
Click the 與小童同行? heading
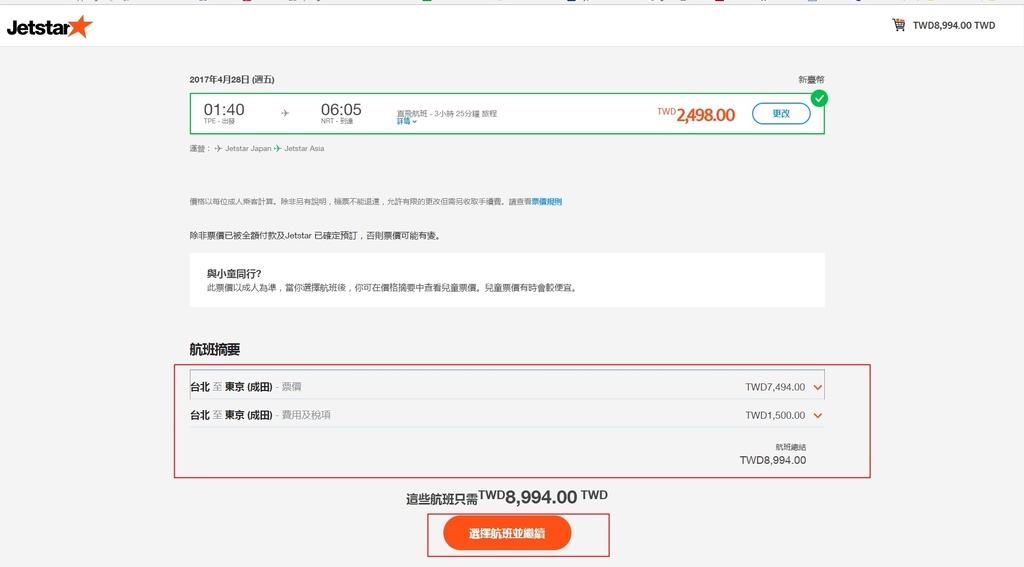click(234, 274)
